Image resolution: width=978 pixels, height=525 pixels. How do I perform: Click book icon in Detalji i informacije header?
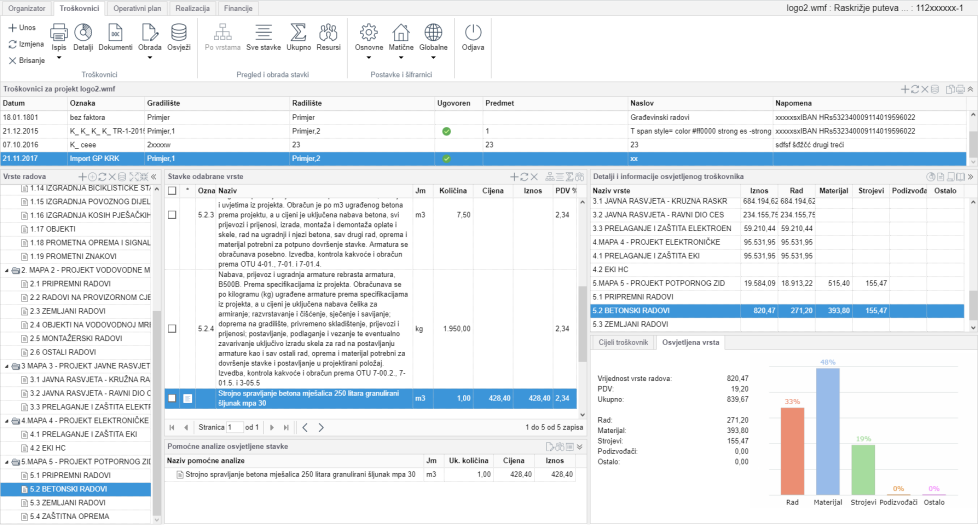pyautogui.click(x=961, y=177)
